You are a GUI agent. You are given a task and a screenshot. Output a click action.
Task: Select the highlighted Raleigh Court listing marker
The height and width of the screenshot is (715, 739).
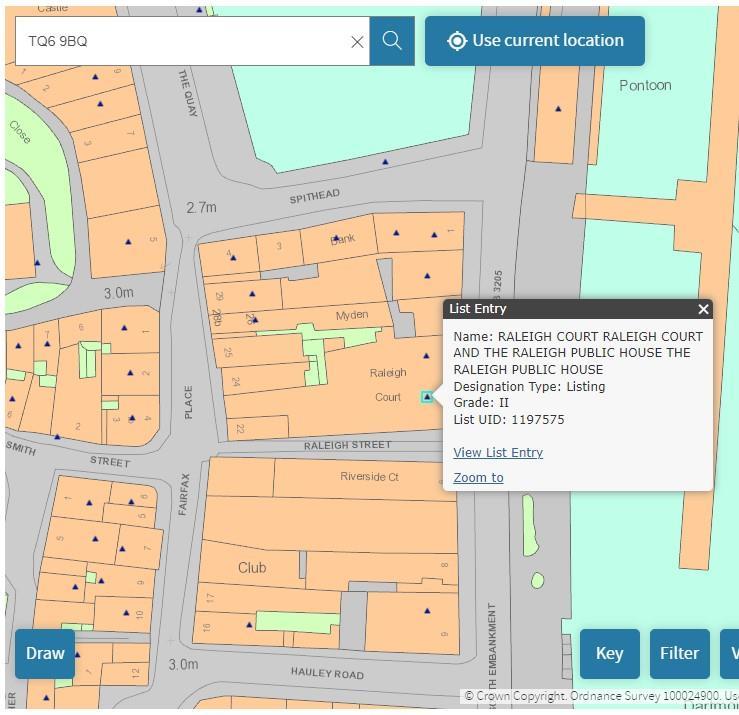[x=427, y=397]
